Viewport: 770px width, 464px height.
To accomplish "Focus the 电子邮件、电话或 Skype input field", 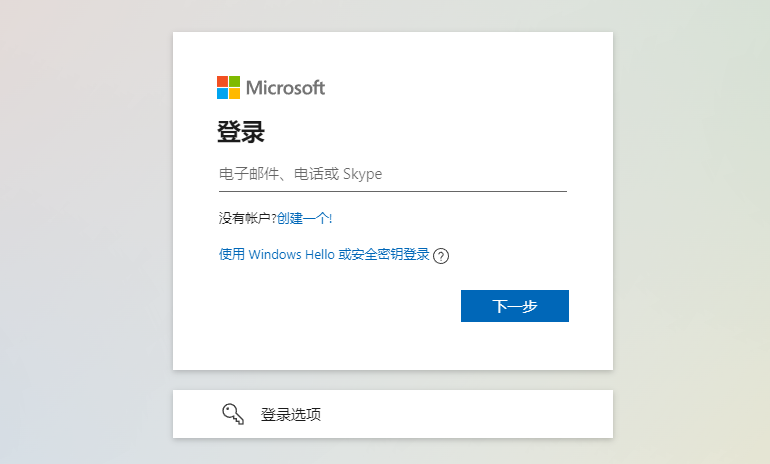I will (x=393, y=174).
